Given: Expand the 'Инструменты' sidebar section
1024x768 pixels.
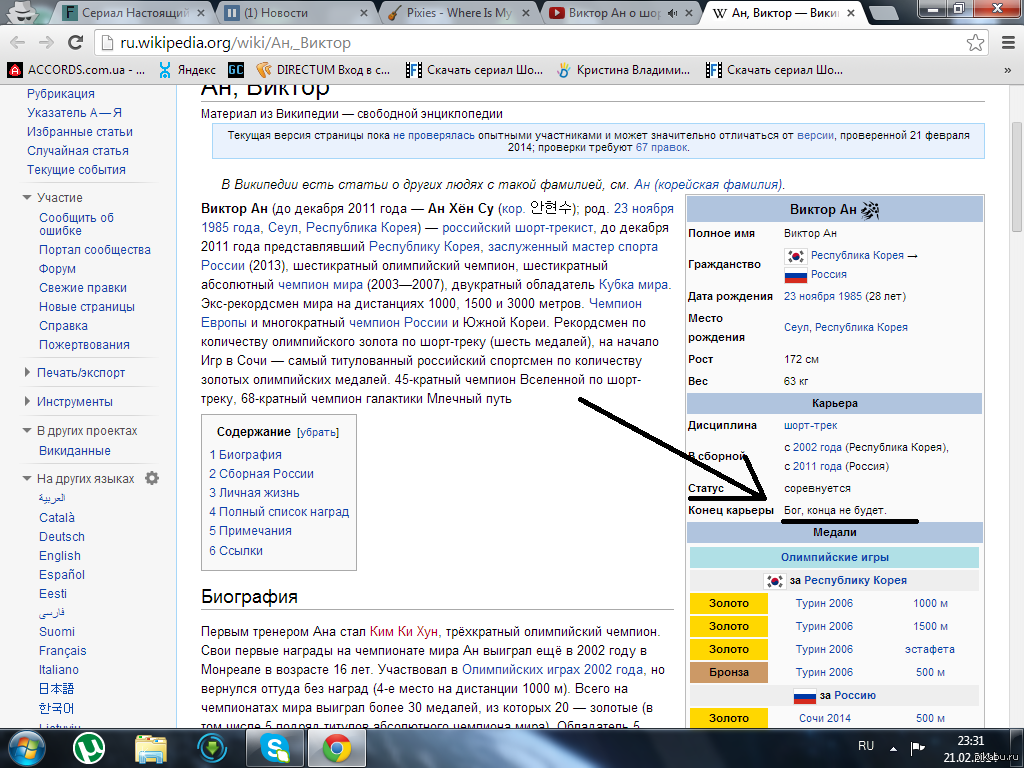Looking at the screenshot, I should (27, 401).
